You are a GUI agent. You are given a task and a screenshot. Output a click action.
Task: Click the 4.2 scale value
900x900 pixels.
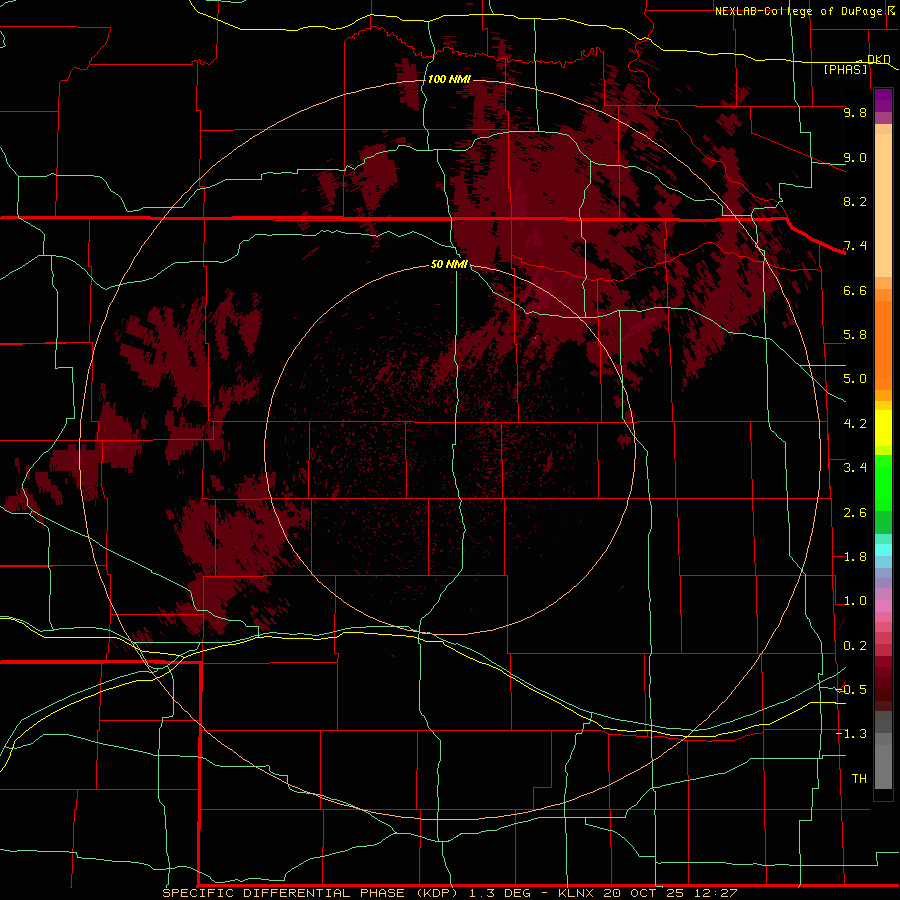pyautogui.click(x=855, y=424)
